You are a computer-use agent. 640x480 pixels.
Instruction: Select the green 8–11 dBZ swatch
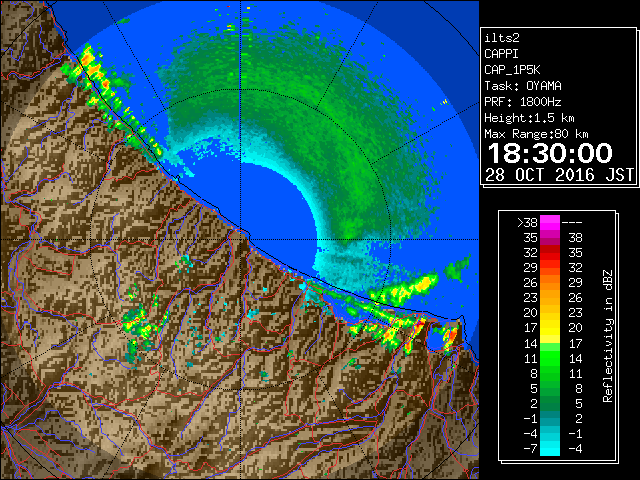tap(550, 373)
